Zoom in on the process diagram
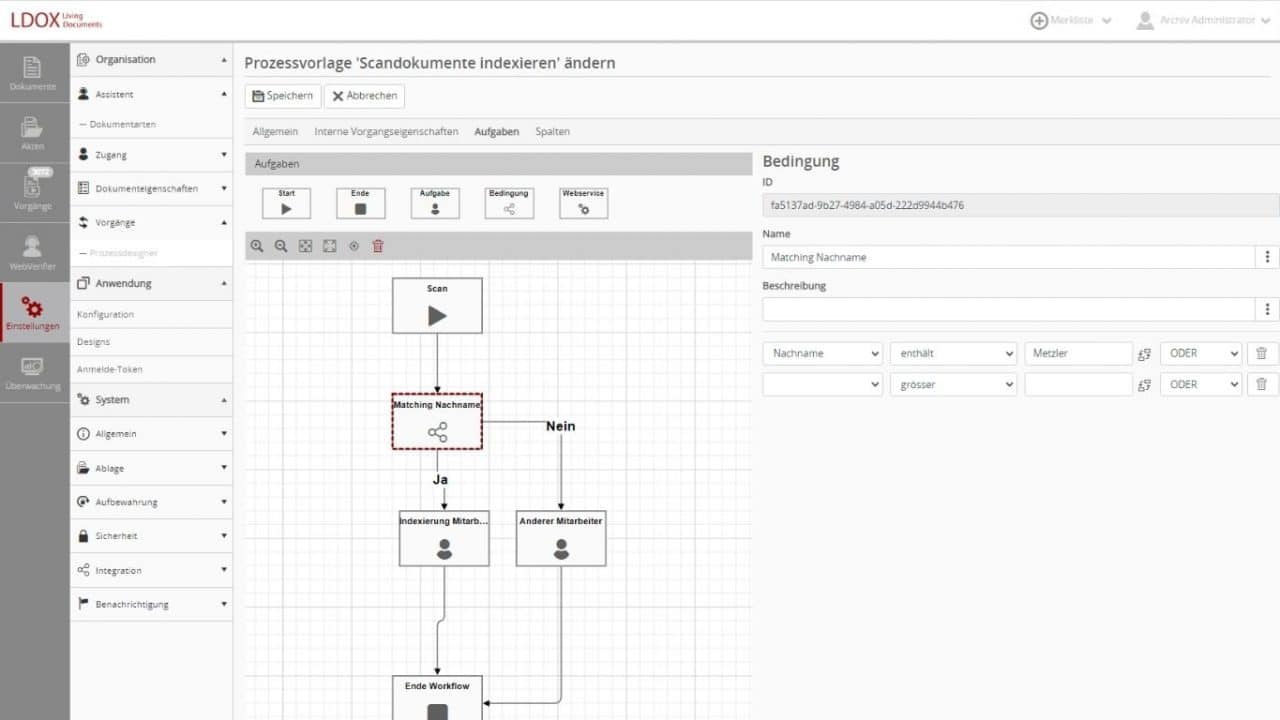 [258, 246]
